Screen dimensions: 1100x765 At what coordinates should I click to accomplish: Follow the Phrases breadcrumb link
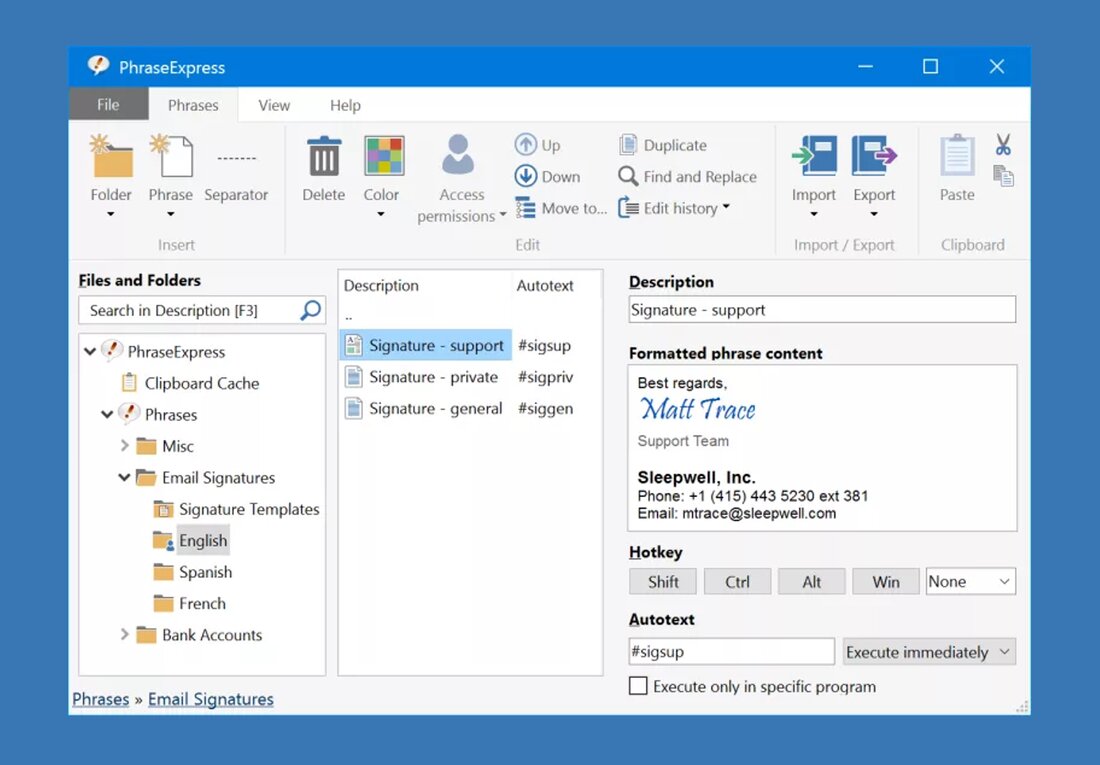point(101,699)
